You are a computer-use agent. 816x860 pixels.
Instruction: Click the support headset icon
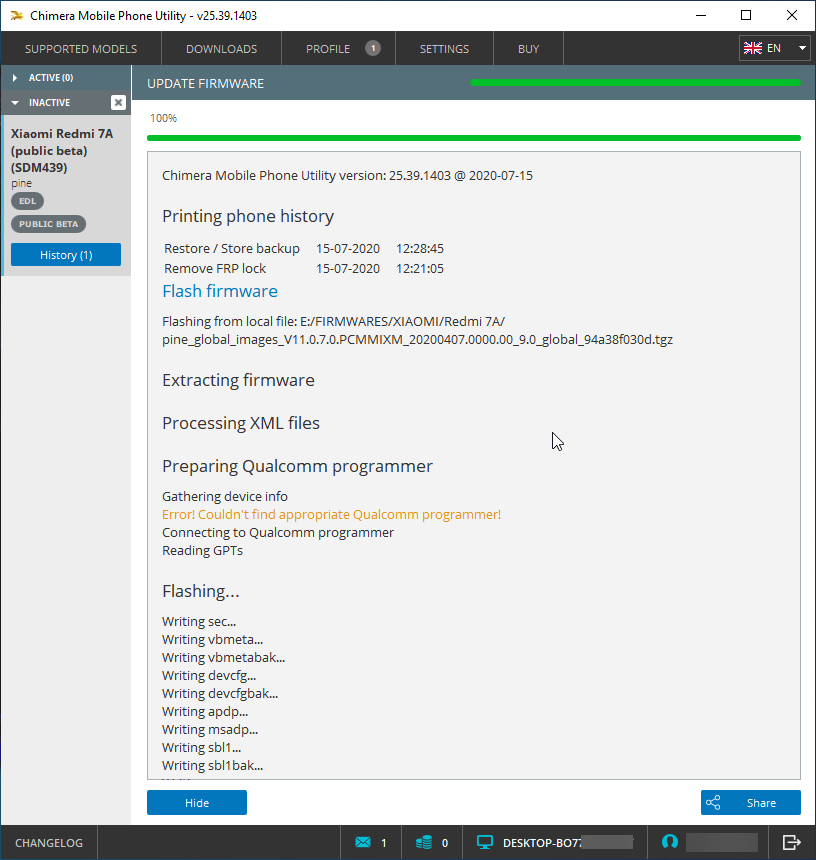(x=670, y=841)
